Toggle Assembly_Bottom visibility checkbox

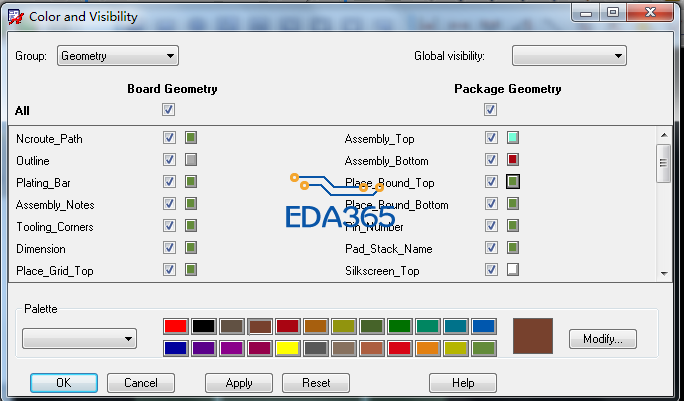[x=491, y=160]
